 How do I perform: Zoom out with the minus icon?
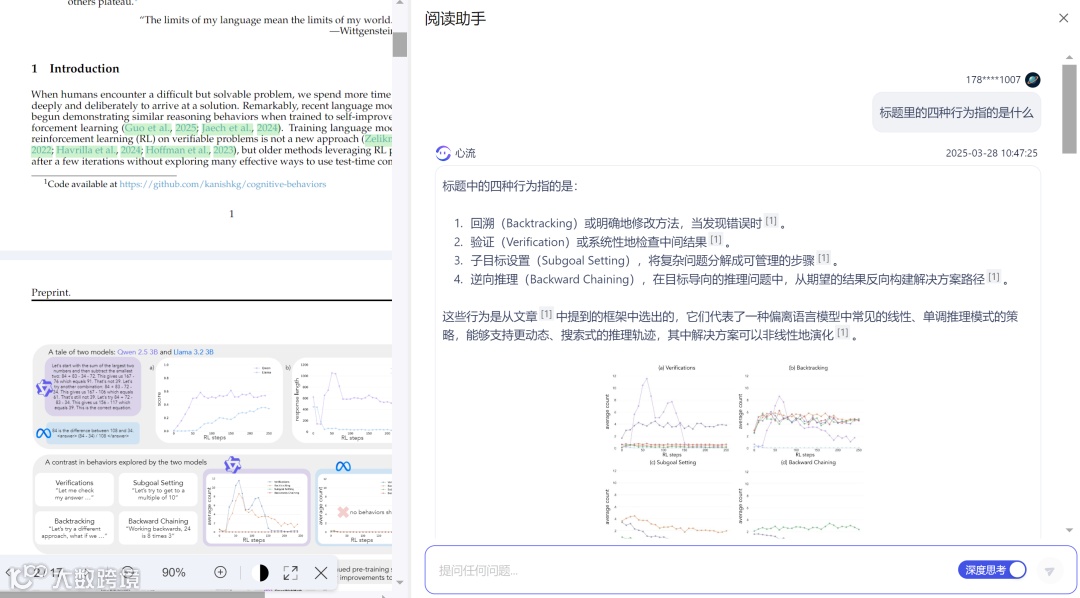click(x=128, y=572)
